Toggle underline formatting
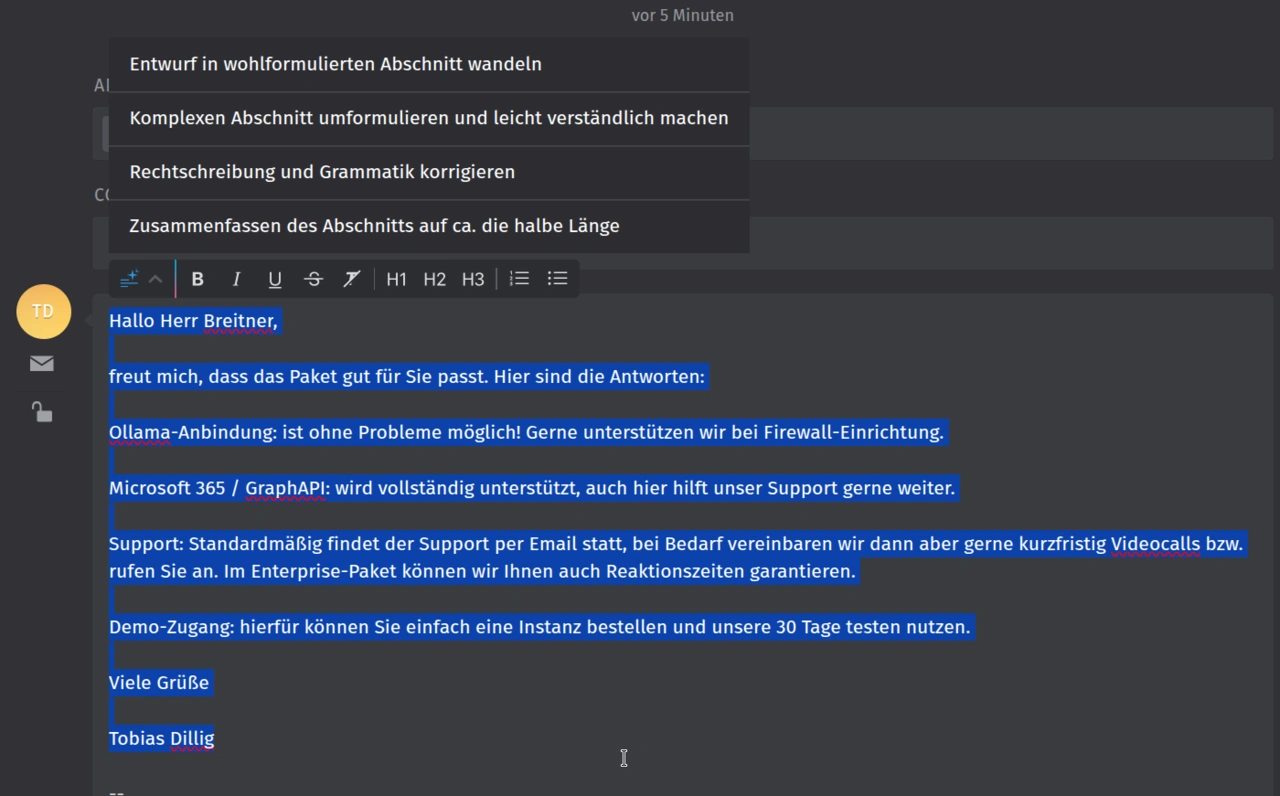 click(x=274, y=279)
